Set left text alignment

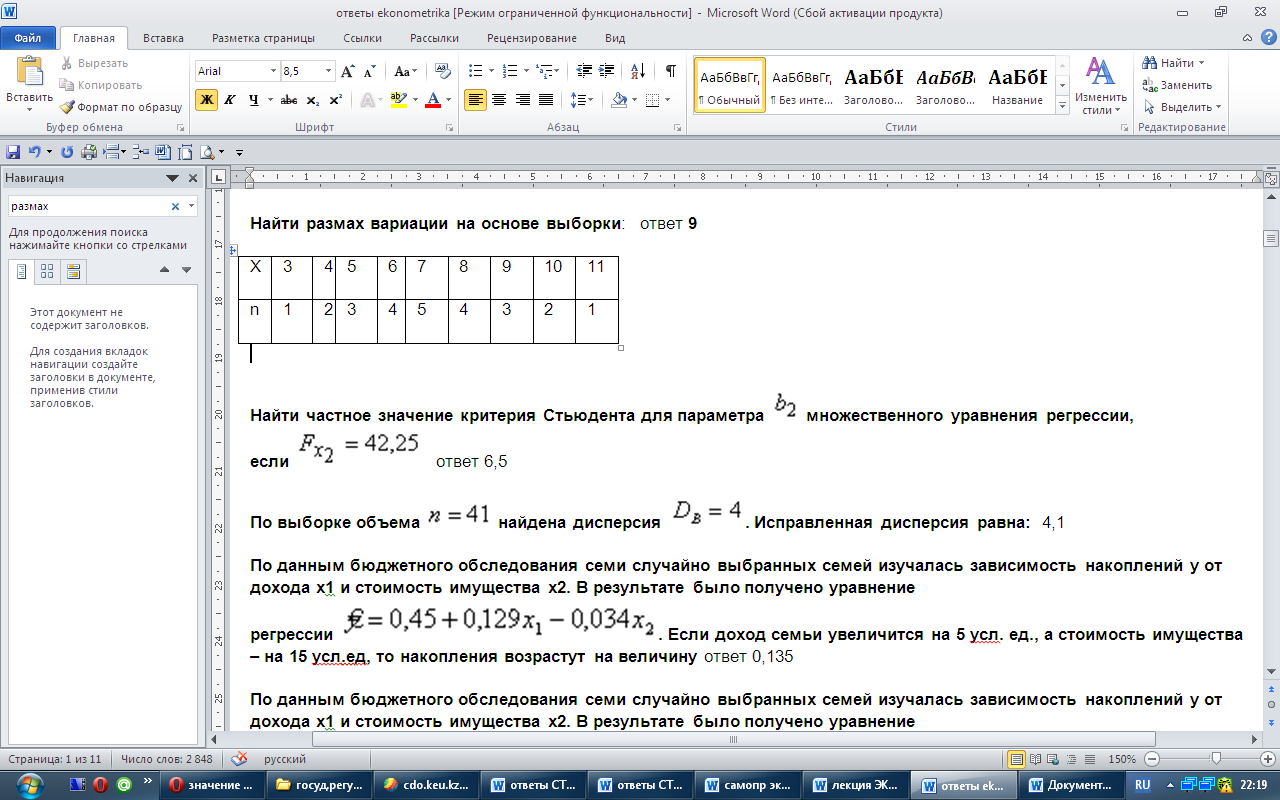click(x=475, y=100)
